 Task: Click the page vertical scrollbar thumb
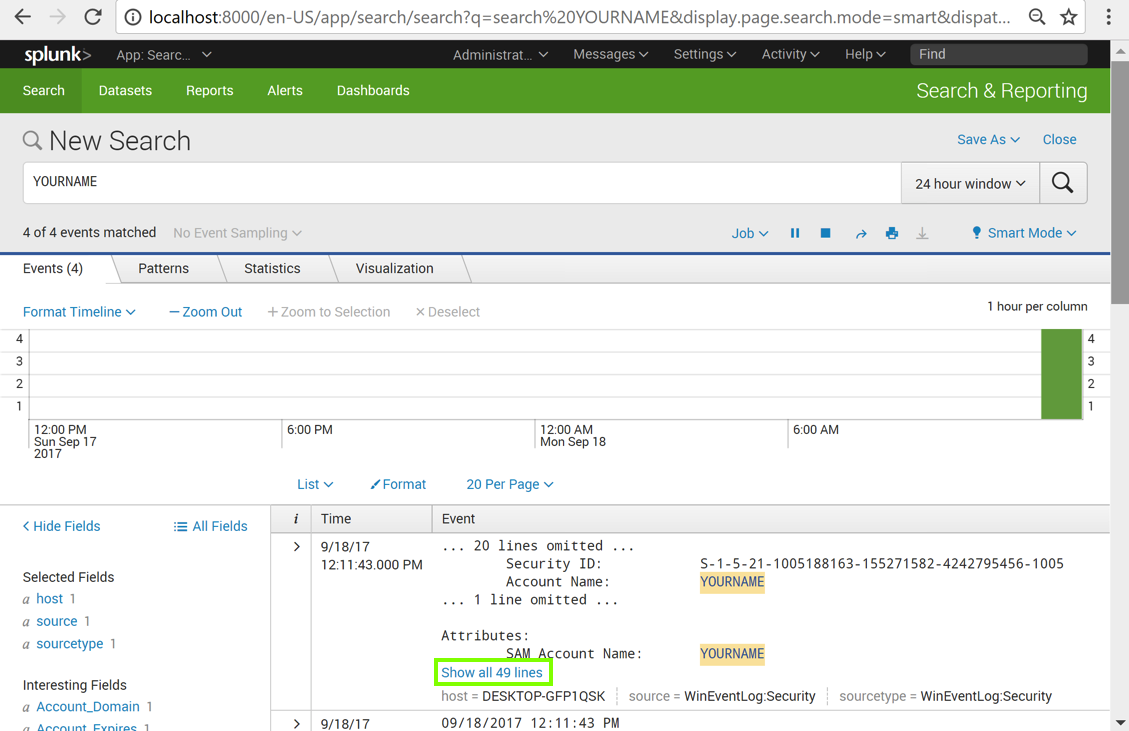click(1120, 182)
